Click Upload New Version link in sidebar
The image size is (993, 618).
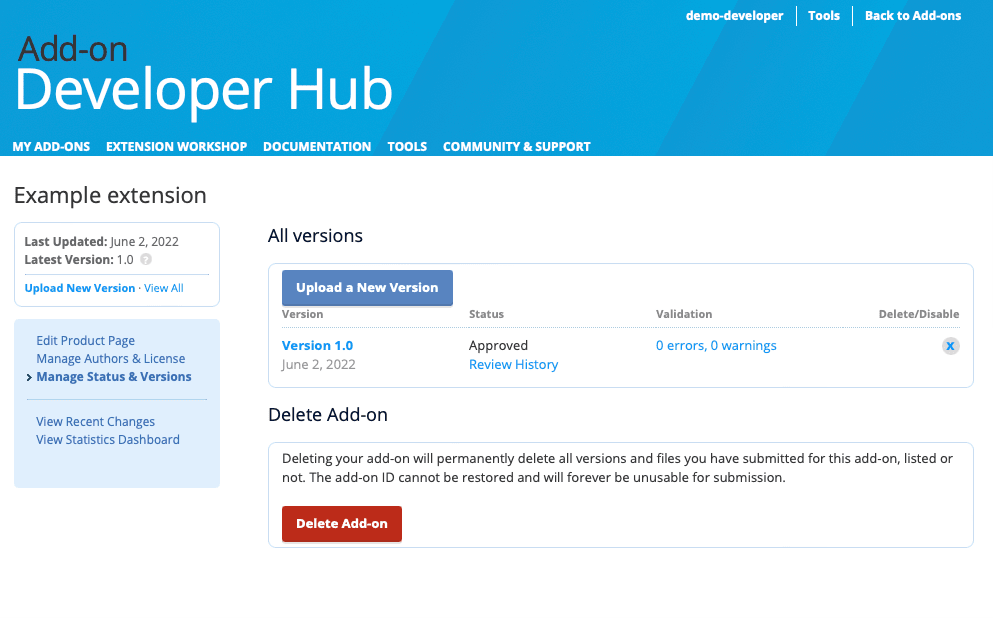[79, 288]
